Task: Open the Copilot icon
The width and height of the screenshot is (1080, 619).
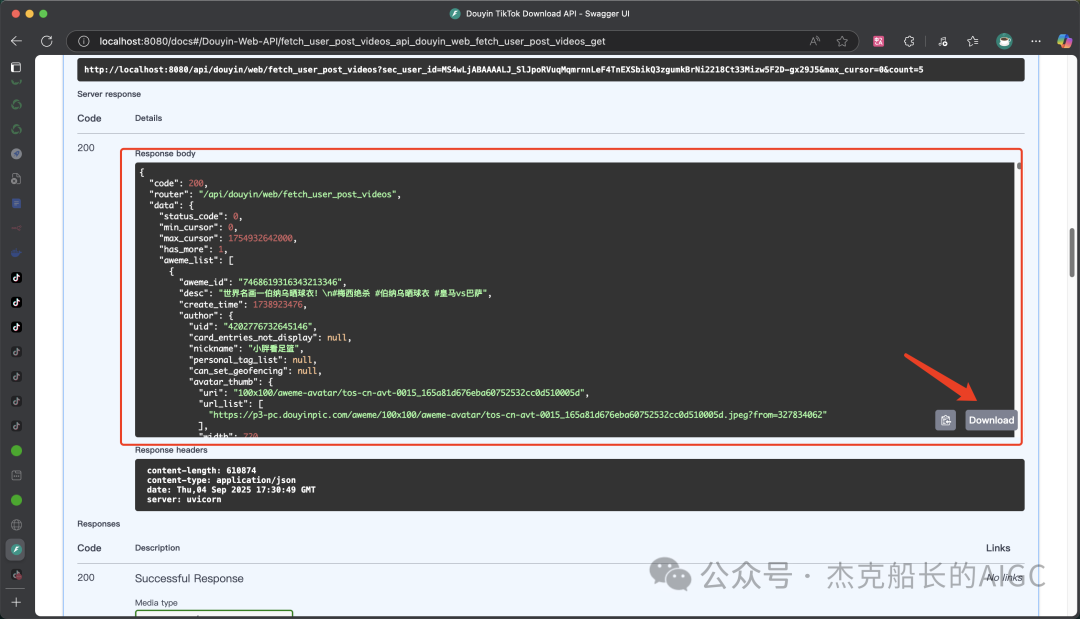Action: (x=1064, y=41)
